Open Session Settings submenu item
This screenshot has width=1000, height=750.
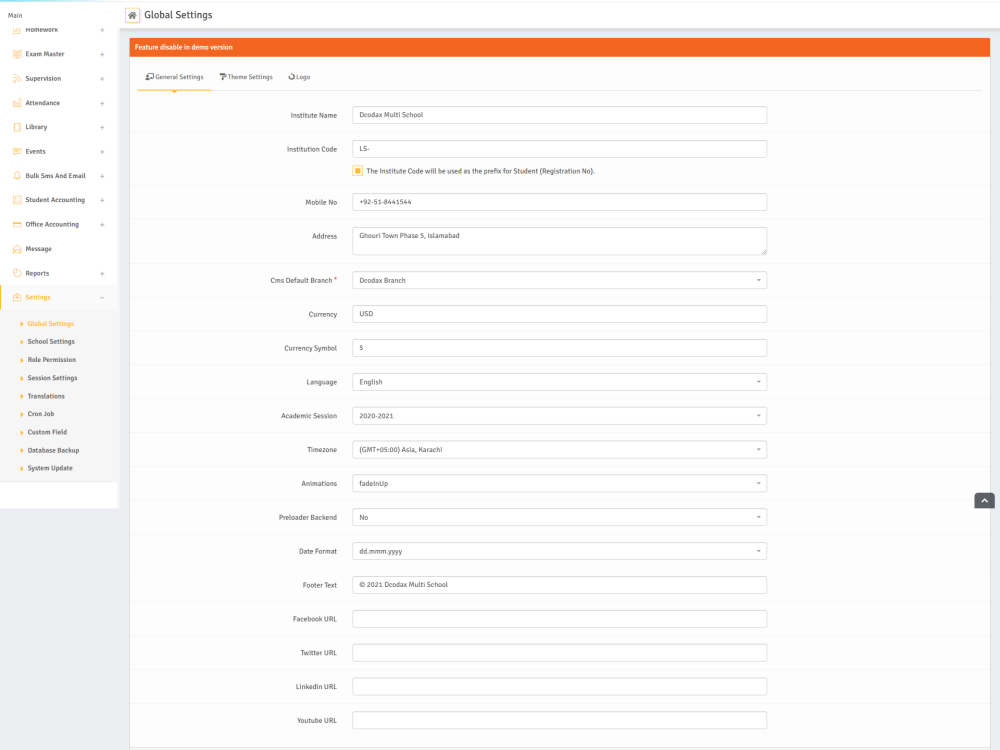(52, 378)
